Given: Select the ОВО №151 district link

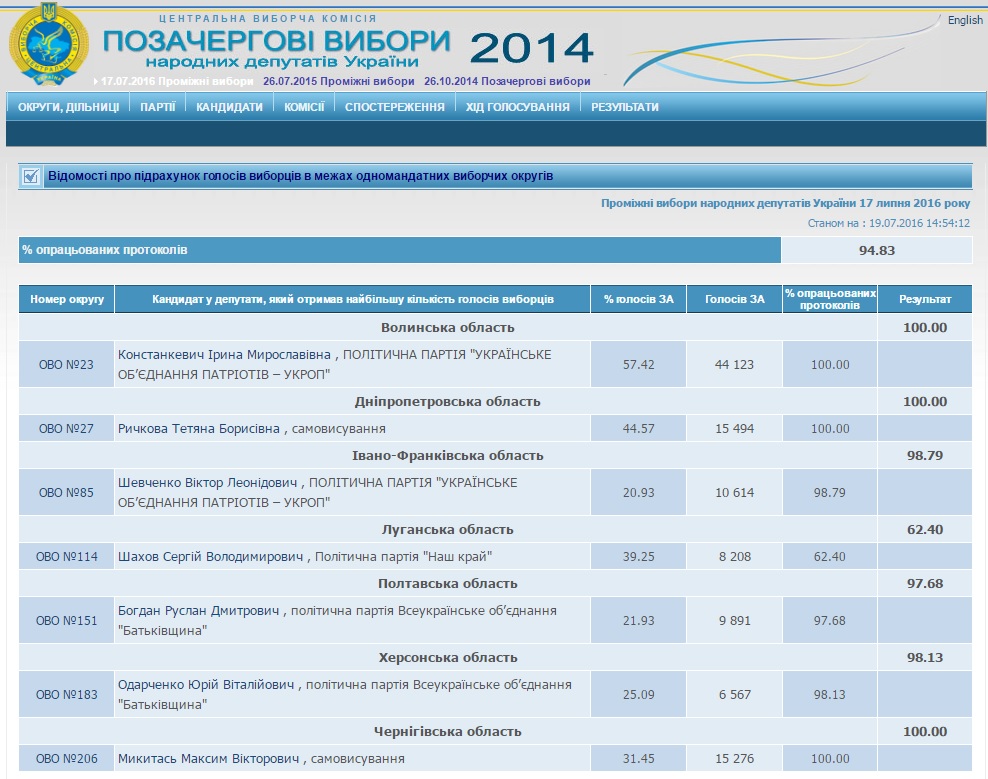Looking at the screenshot, I should [x=66, y=621].
